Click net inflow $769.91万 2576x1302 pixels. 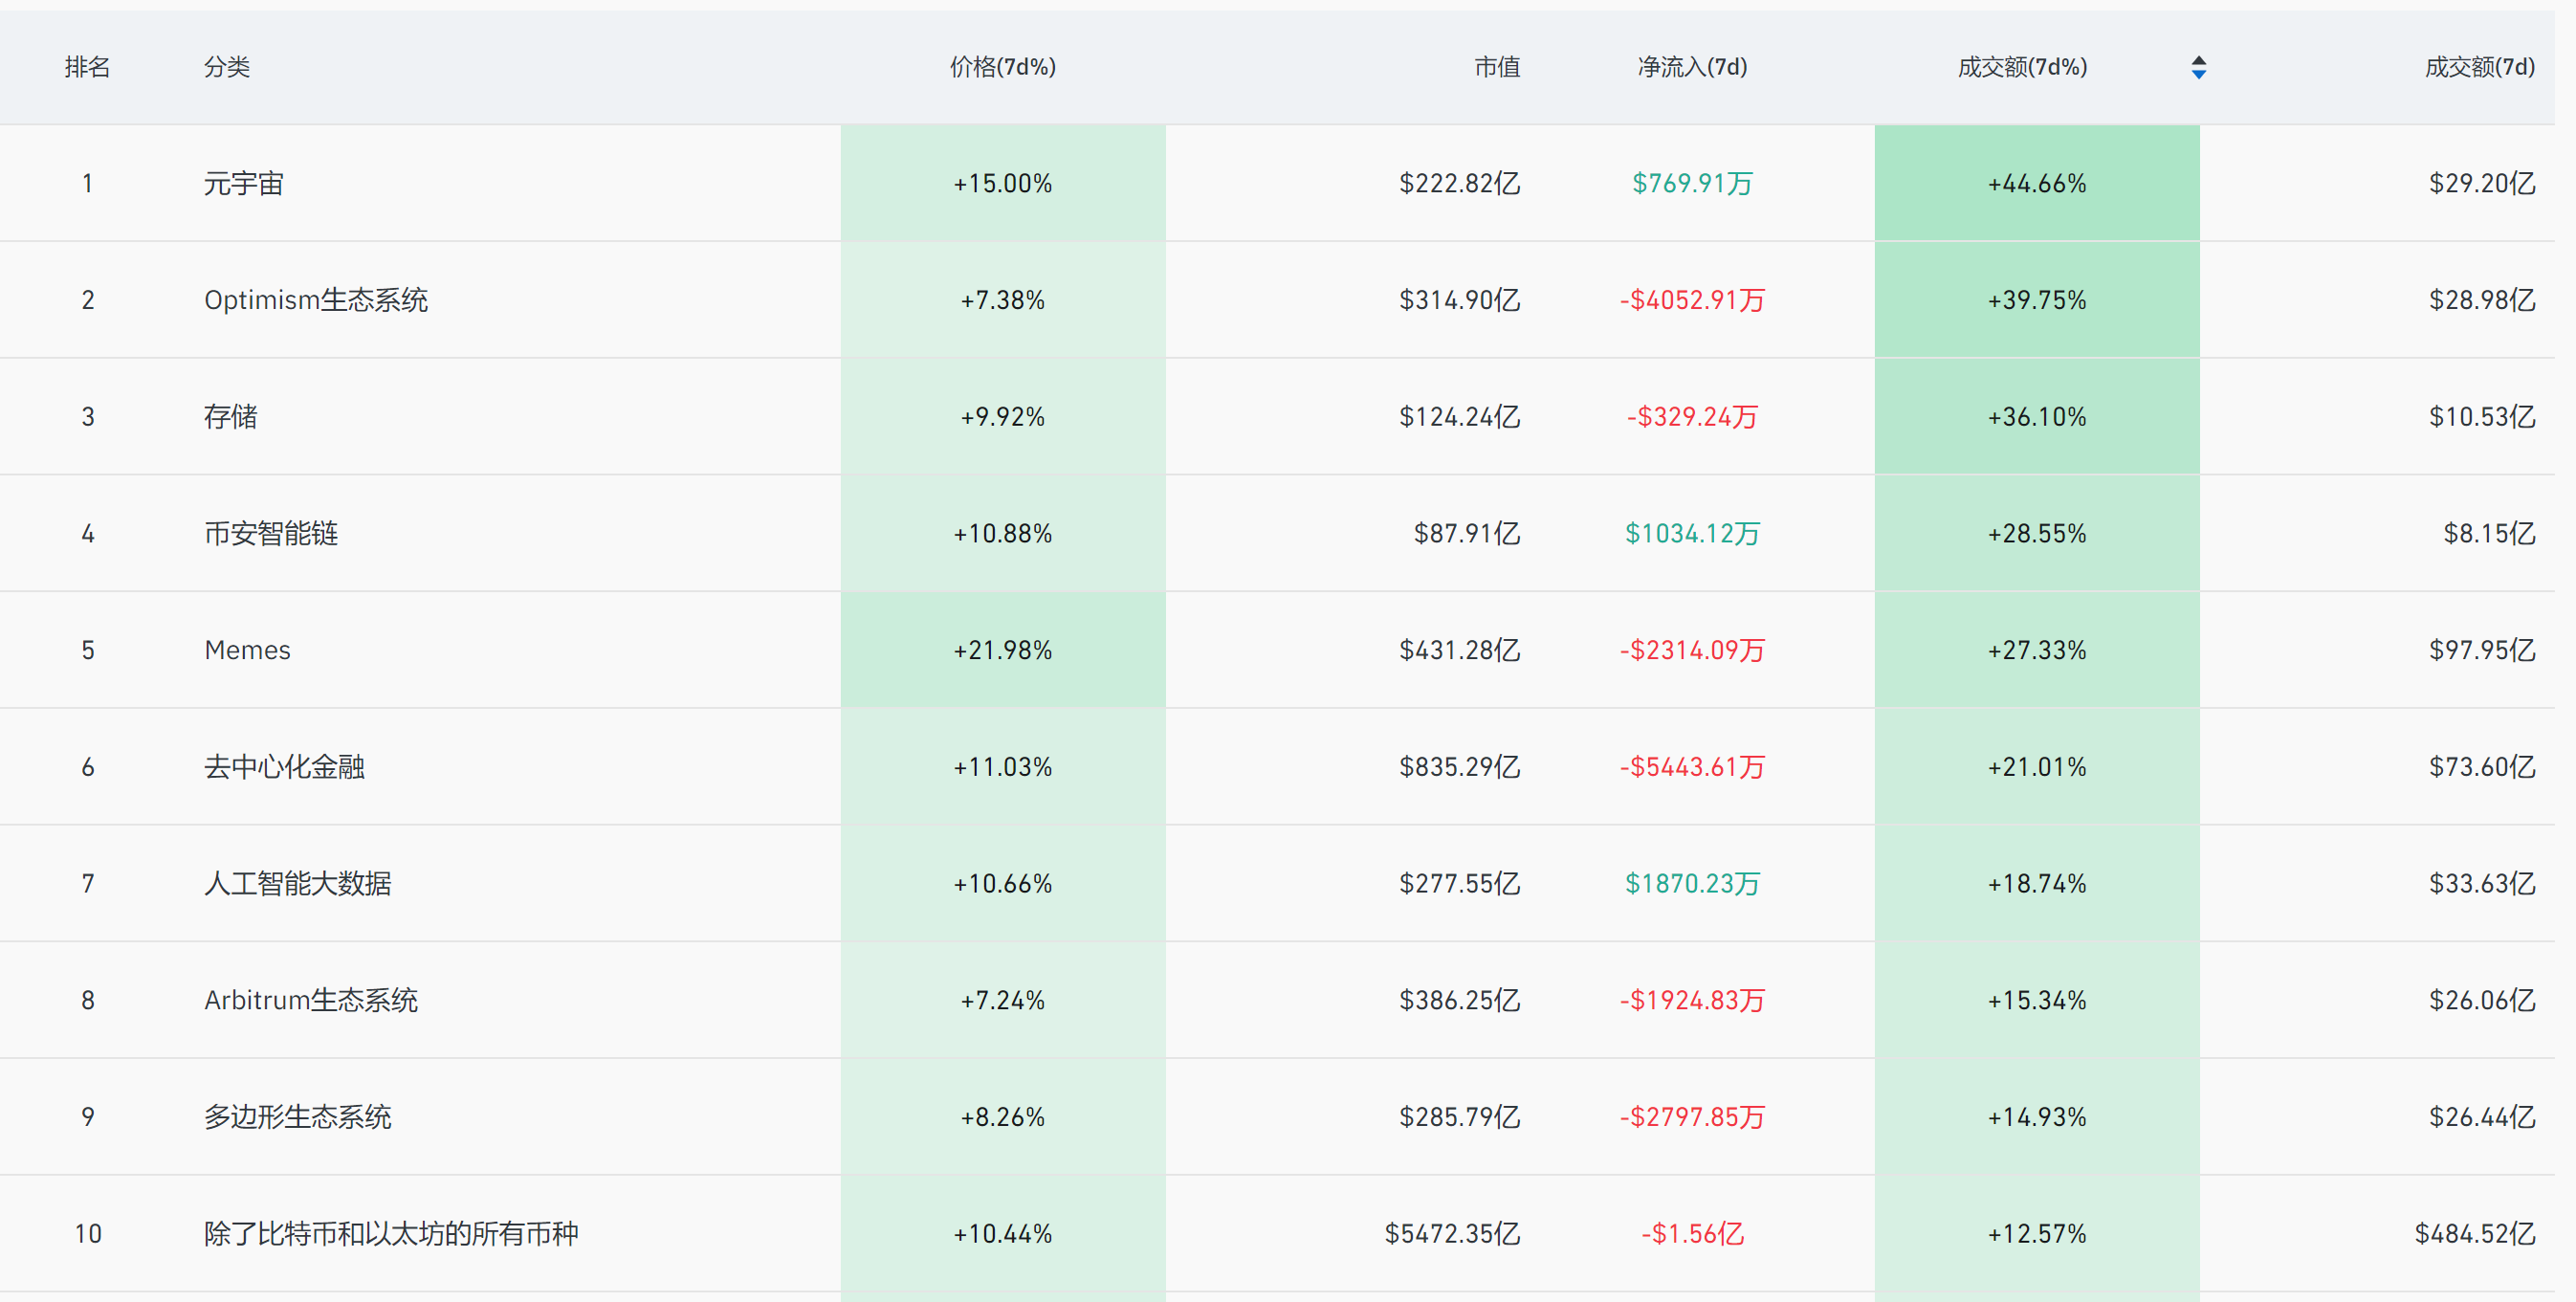pyautogui.click(x=1692, y=183)
